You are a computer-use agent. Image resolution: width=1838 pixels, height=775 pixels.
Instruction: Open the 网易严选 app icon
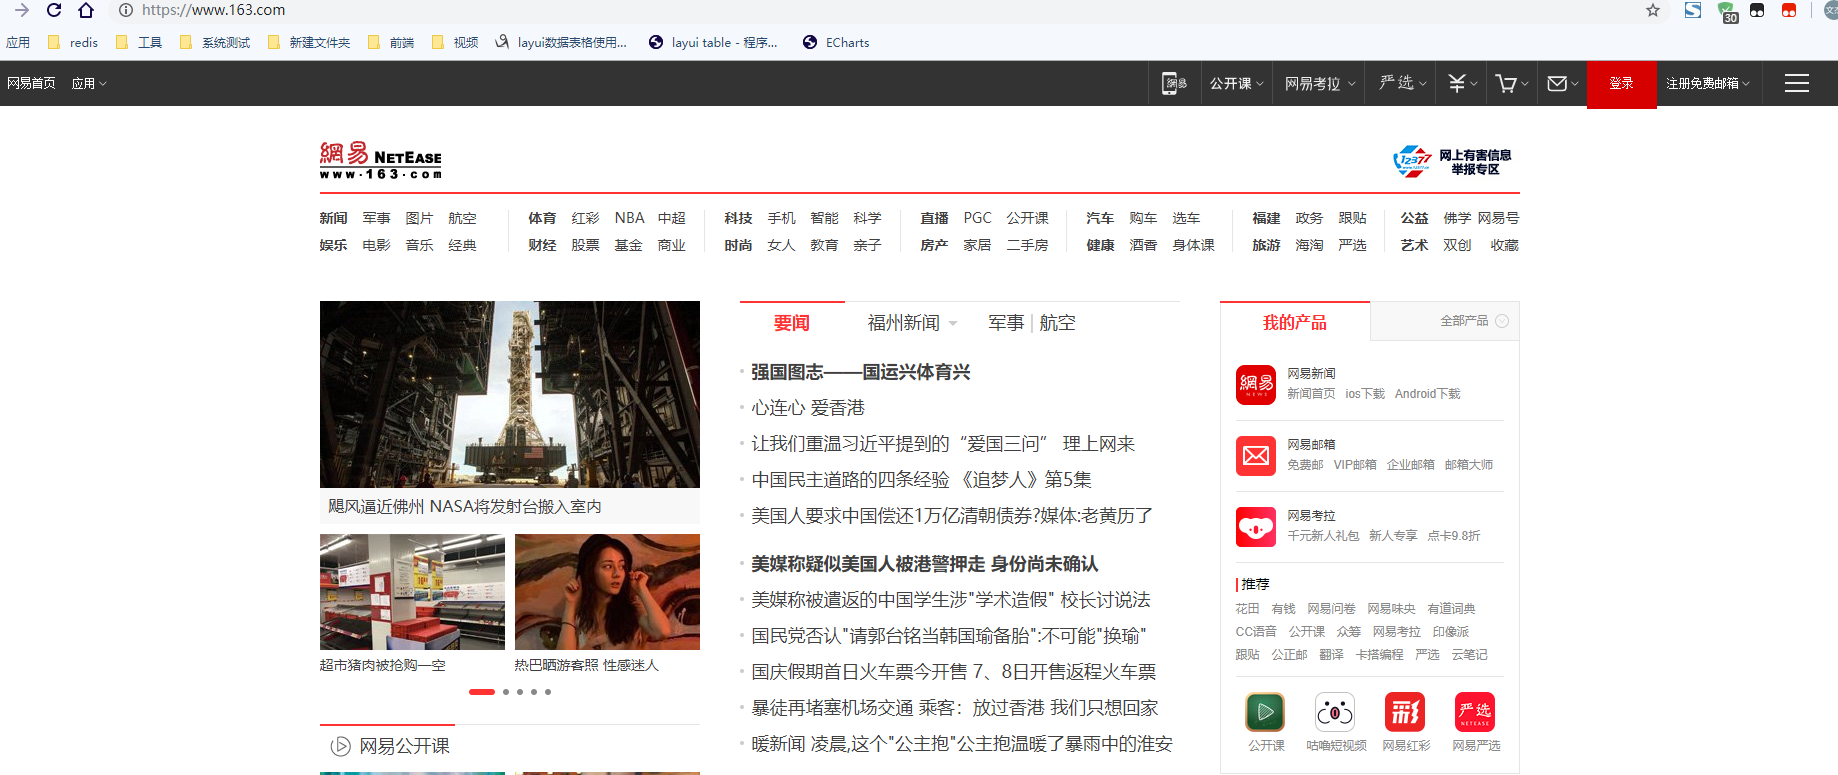[x=1475, y=712]
